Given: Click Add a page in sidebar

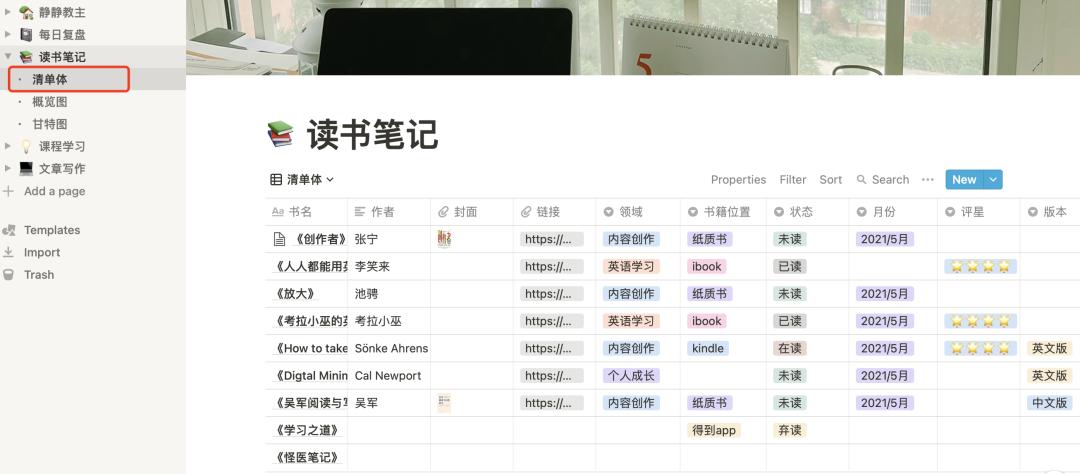Looking at the screenshot, I should point(54,191).
